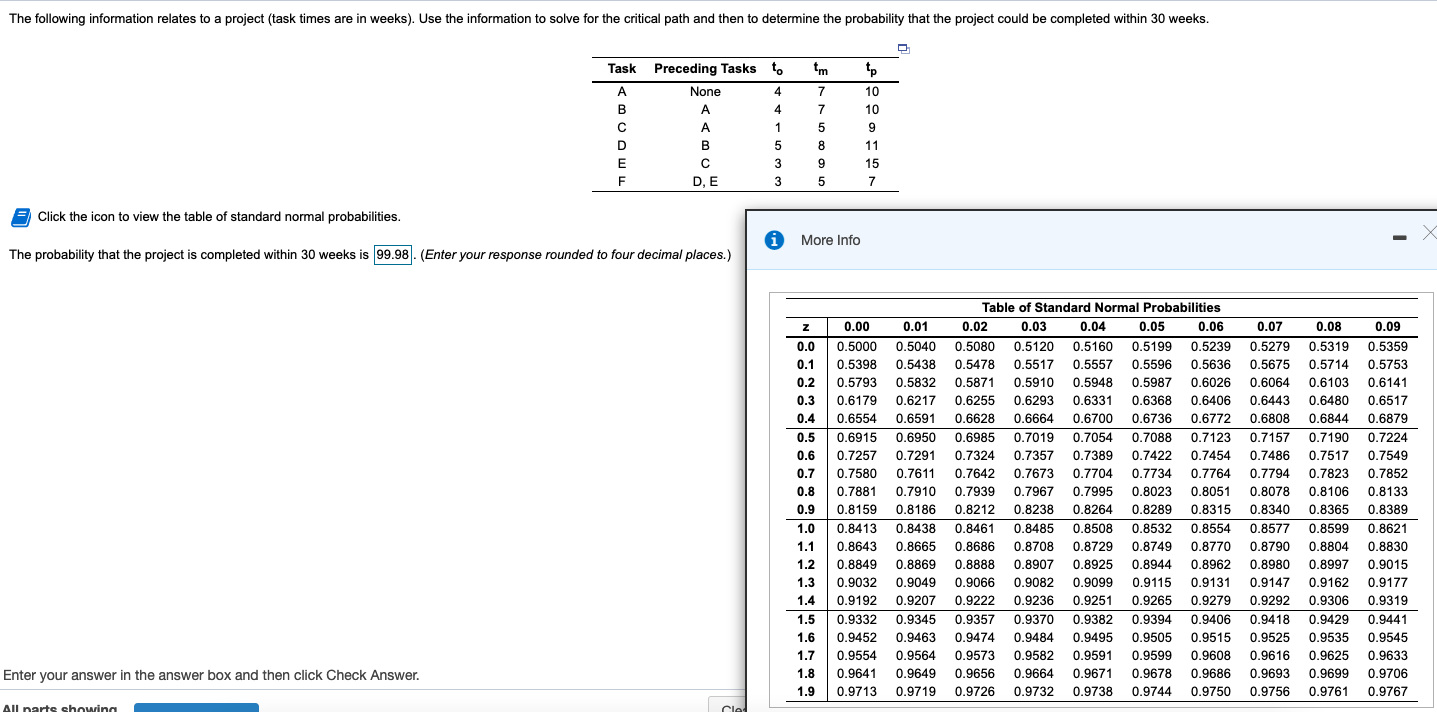Select cell value 0.5359
1437x712 pixels.
(1387, 346)
